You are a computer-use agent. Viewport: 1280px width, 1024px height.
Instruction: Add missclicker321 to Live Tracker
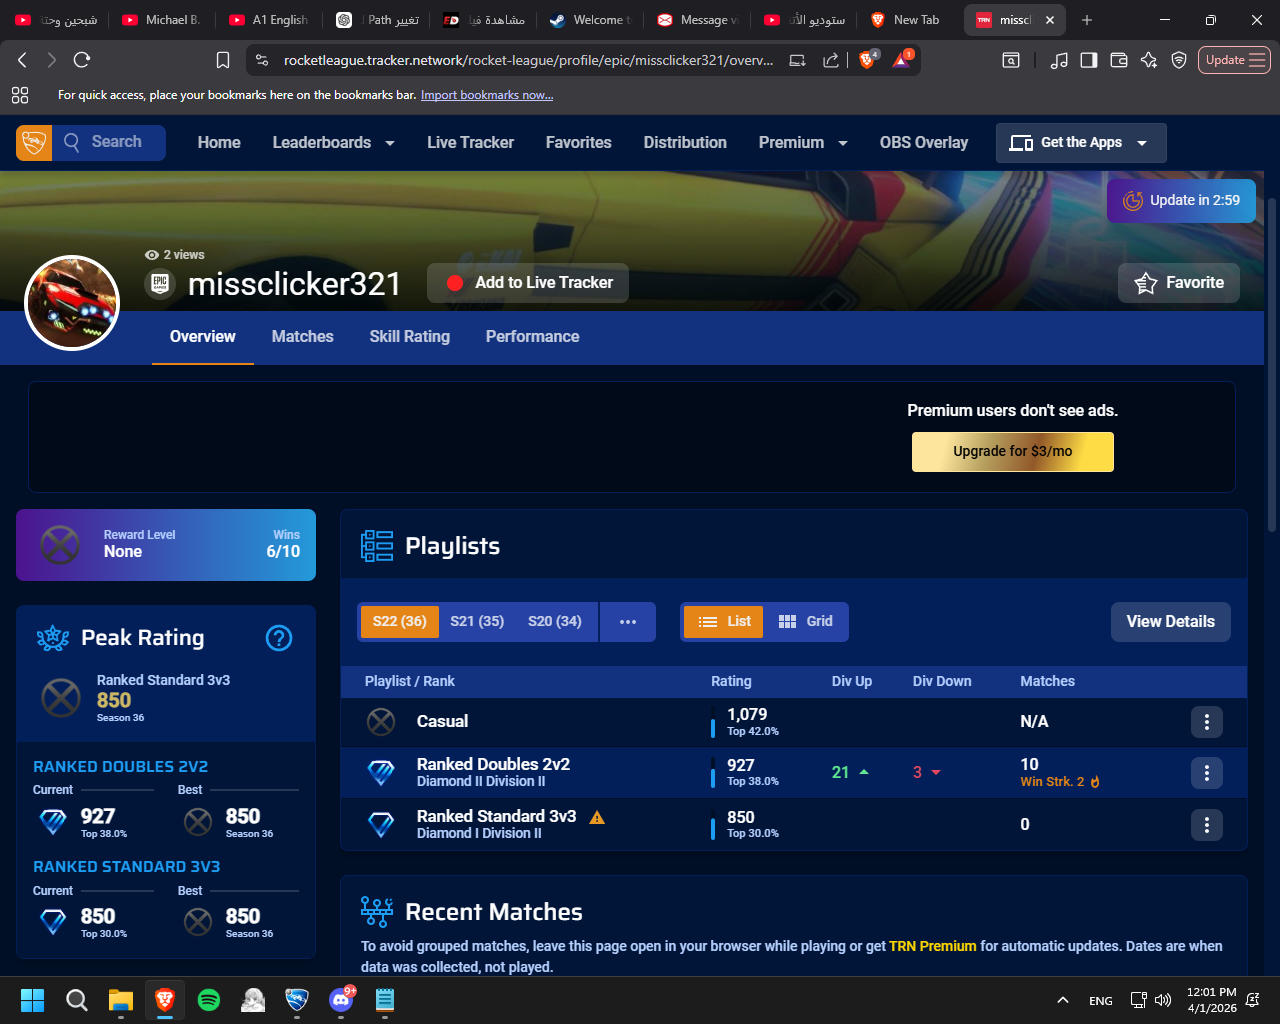528,283
